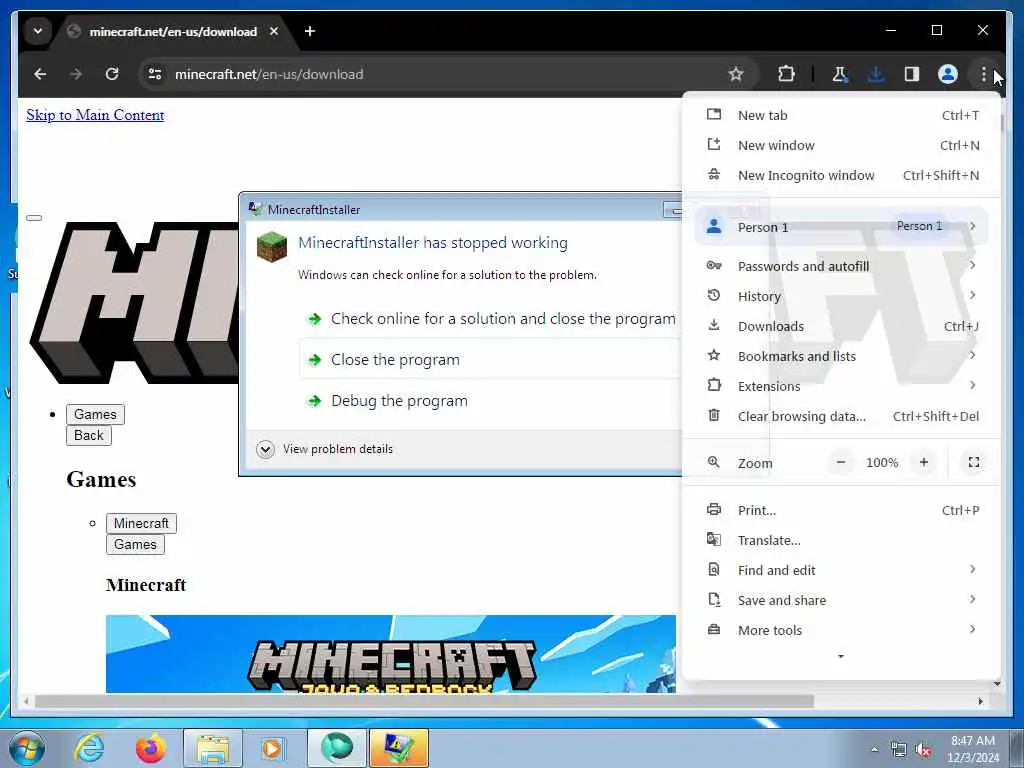Expand Passwords and autofill submenu

click(x=841, y=266)
